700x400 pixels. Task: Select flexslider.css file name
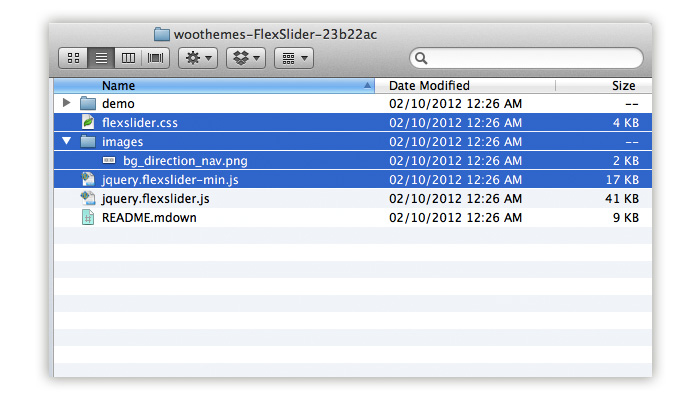tap(140, 123)
